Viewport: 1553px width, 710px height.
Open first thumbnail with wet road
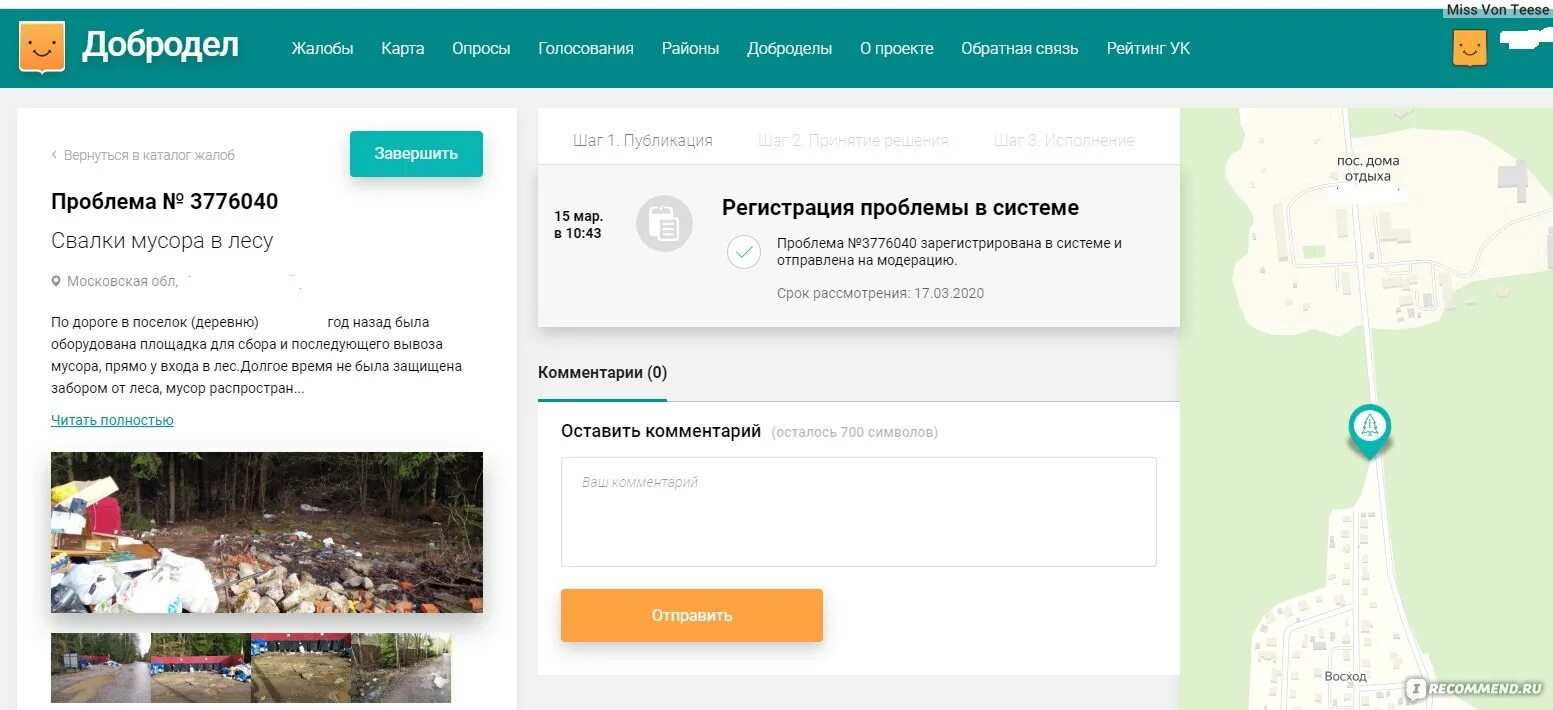(101, 668)
